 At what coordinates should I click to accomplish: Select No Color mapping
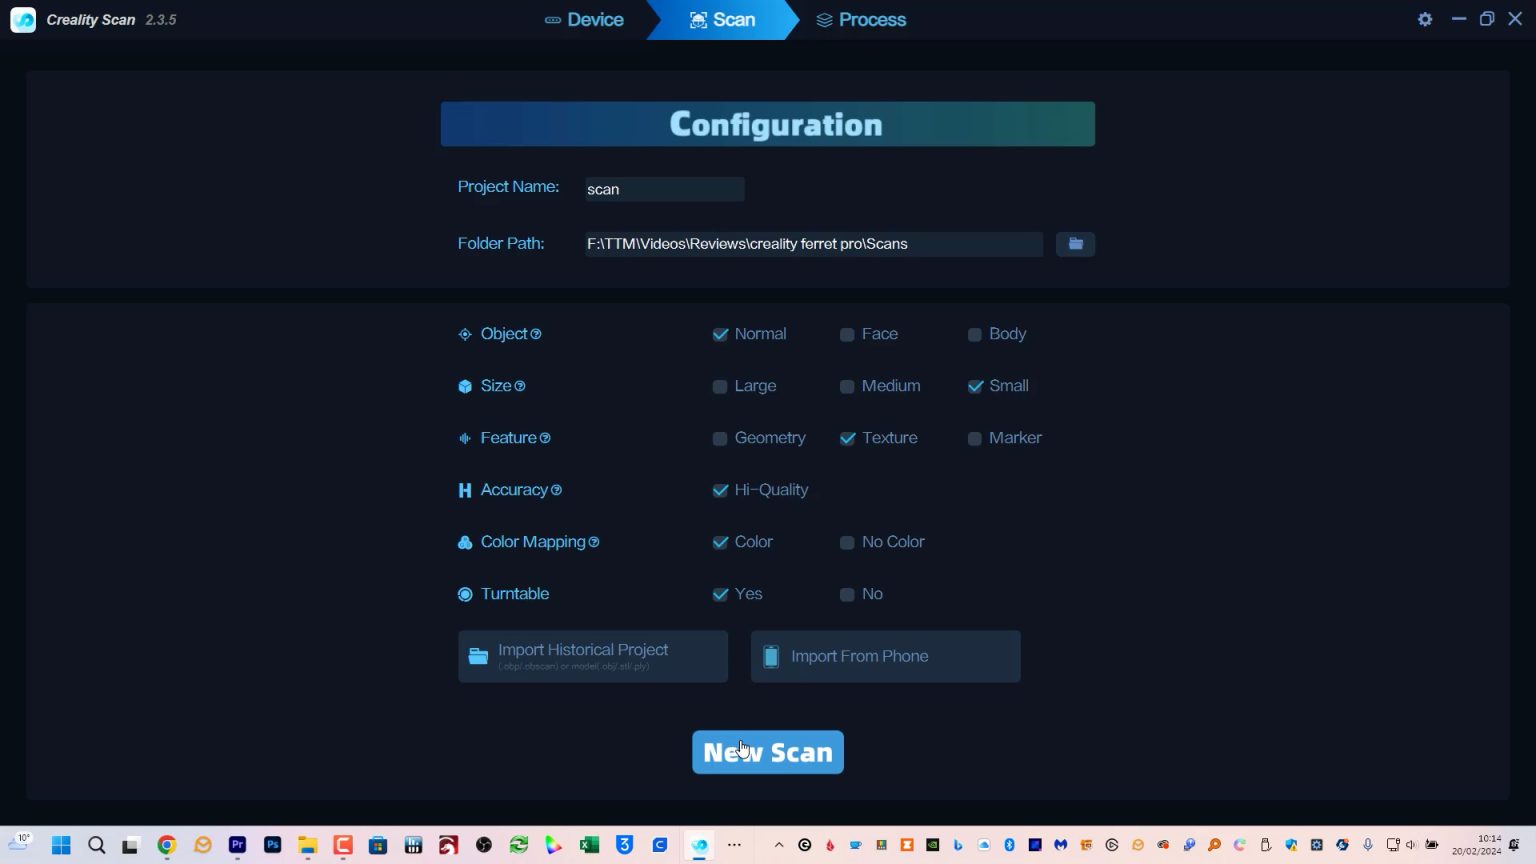click(x=847, y=542)
